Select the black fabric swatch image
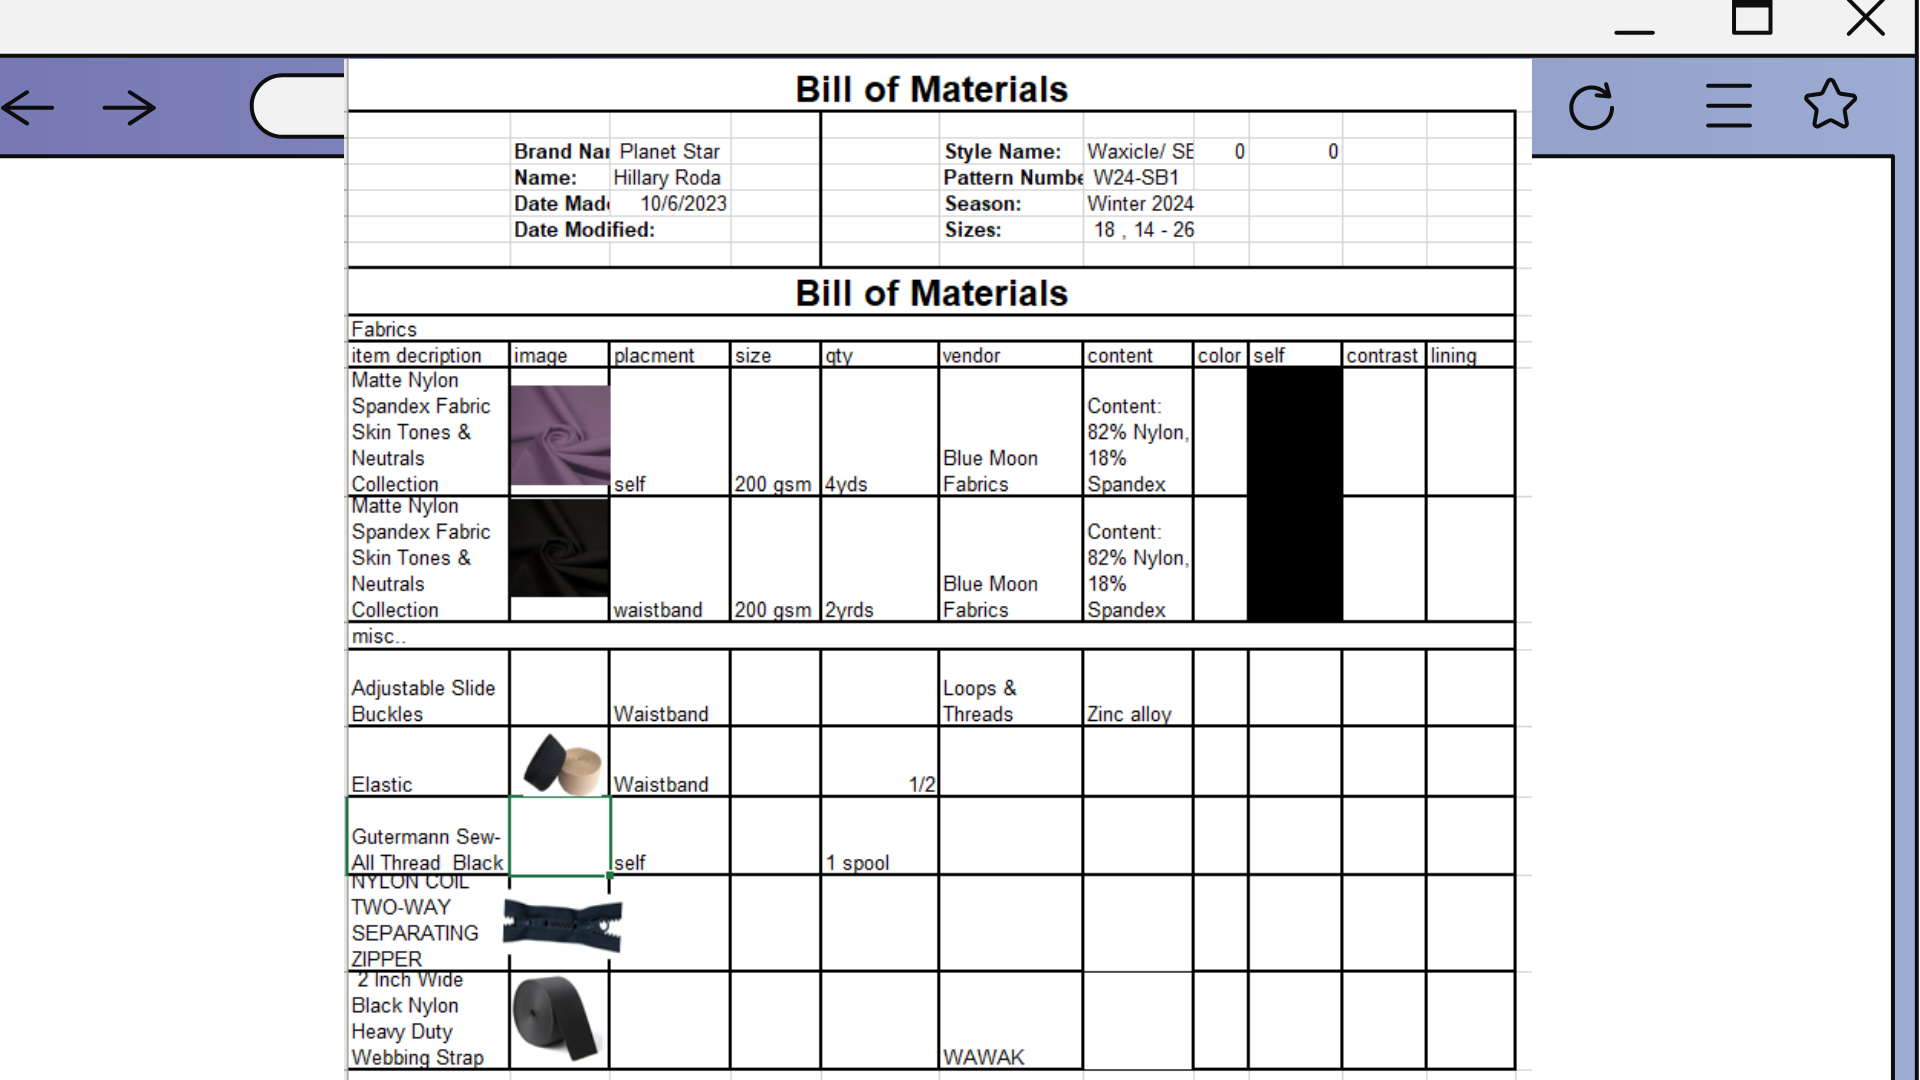 [559, 548]
